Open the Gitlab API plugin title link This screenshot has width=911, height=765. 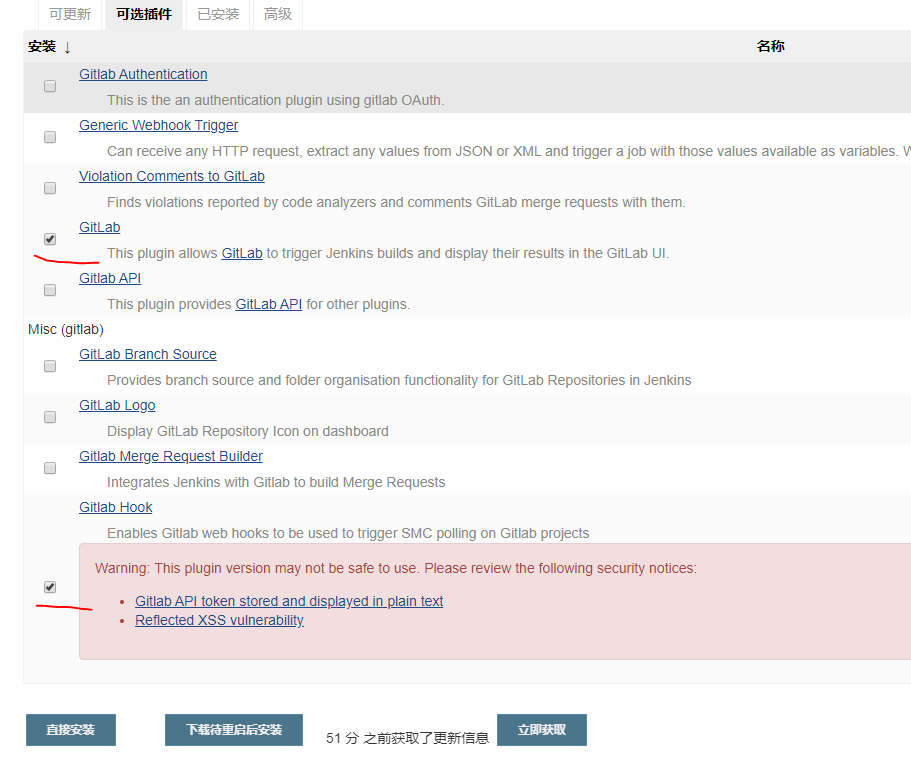point(110,278)
